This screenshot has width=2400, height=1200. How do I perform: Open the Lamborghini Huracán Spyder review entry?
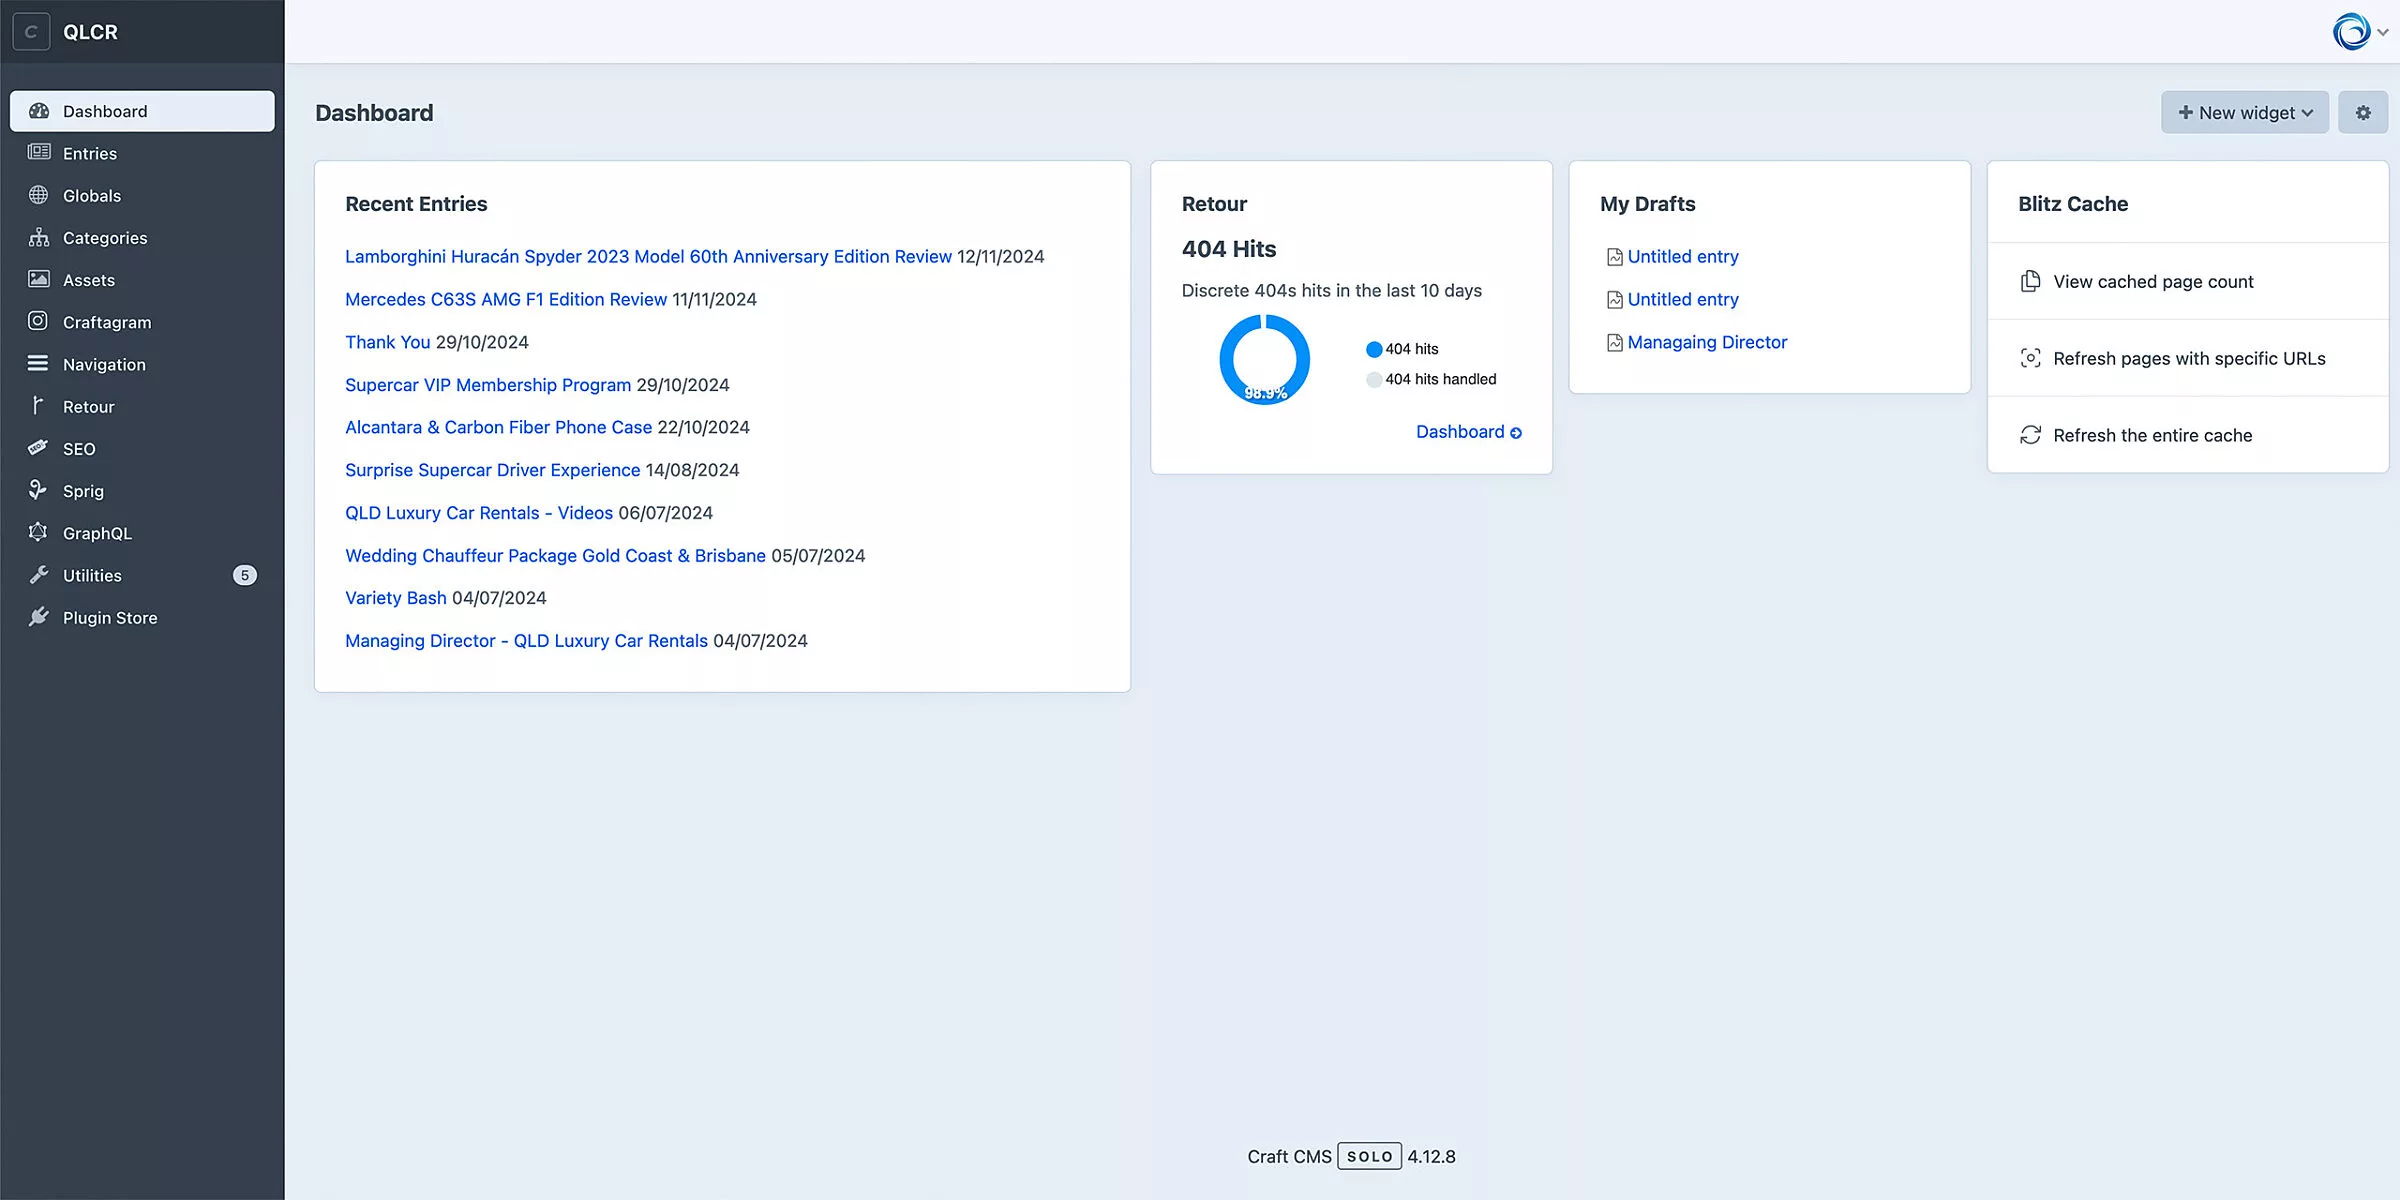coord(648,256)
